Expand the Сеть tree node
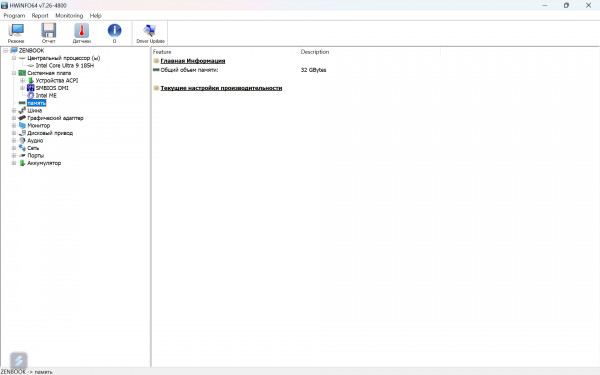Viewport: 600px width, 375px height. (x=14, y=148)
